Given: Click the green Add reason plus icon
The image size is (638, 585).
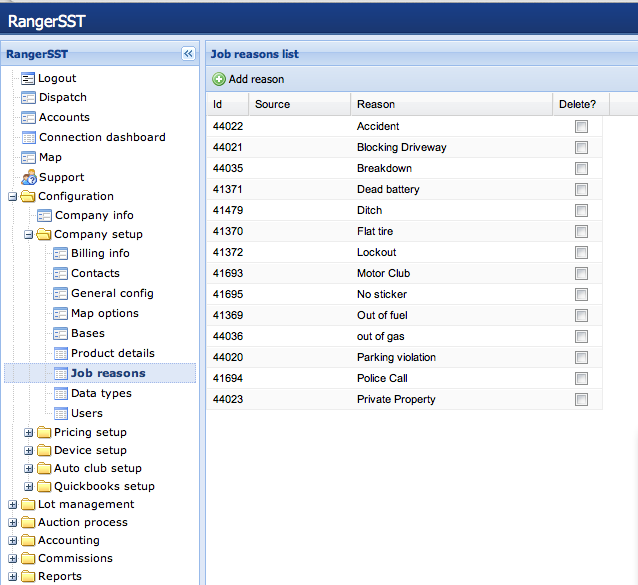Looking at the screenshot, I should pos(219,79).
